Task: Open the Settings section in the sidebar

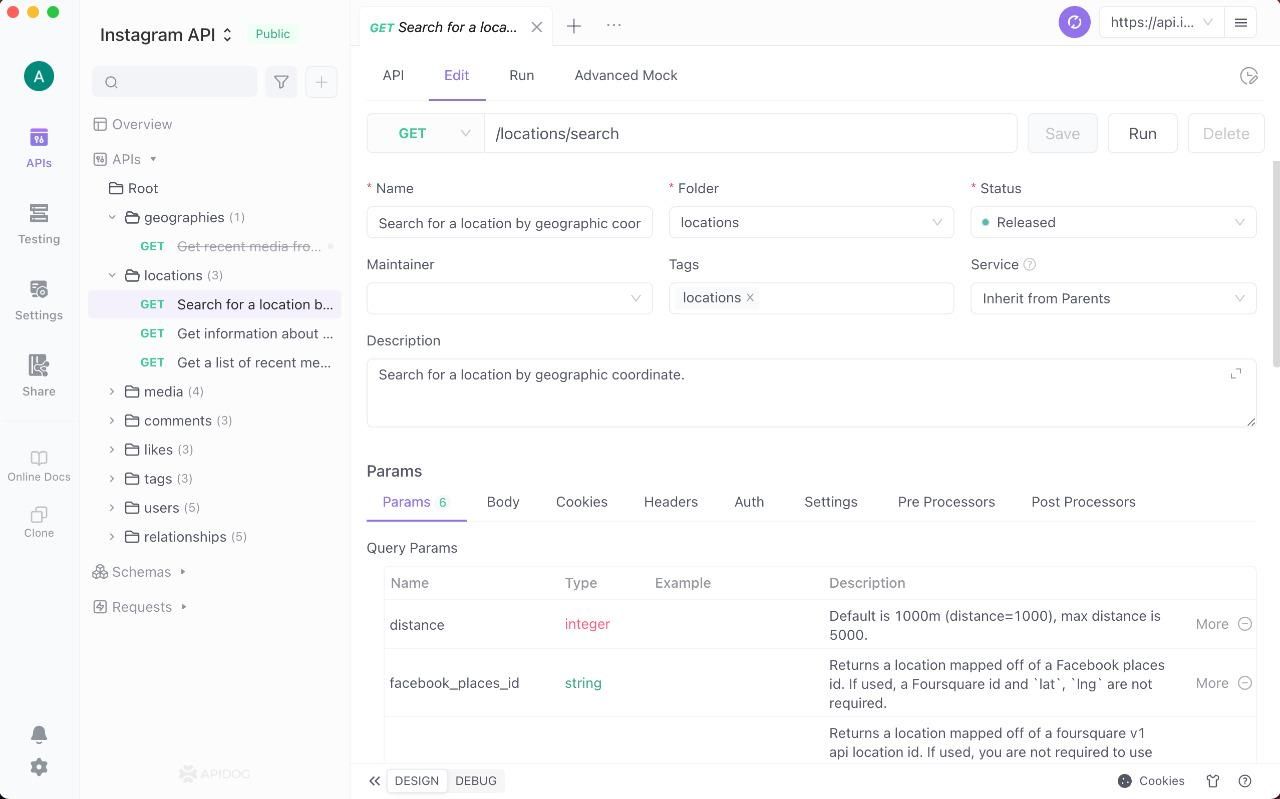Action: (x=39, y=299)
